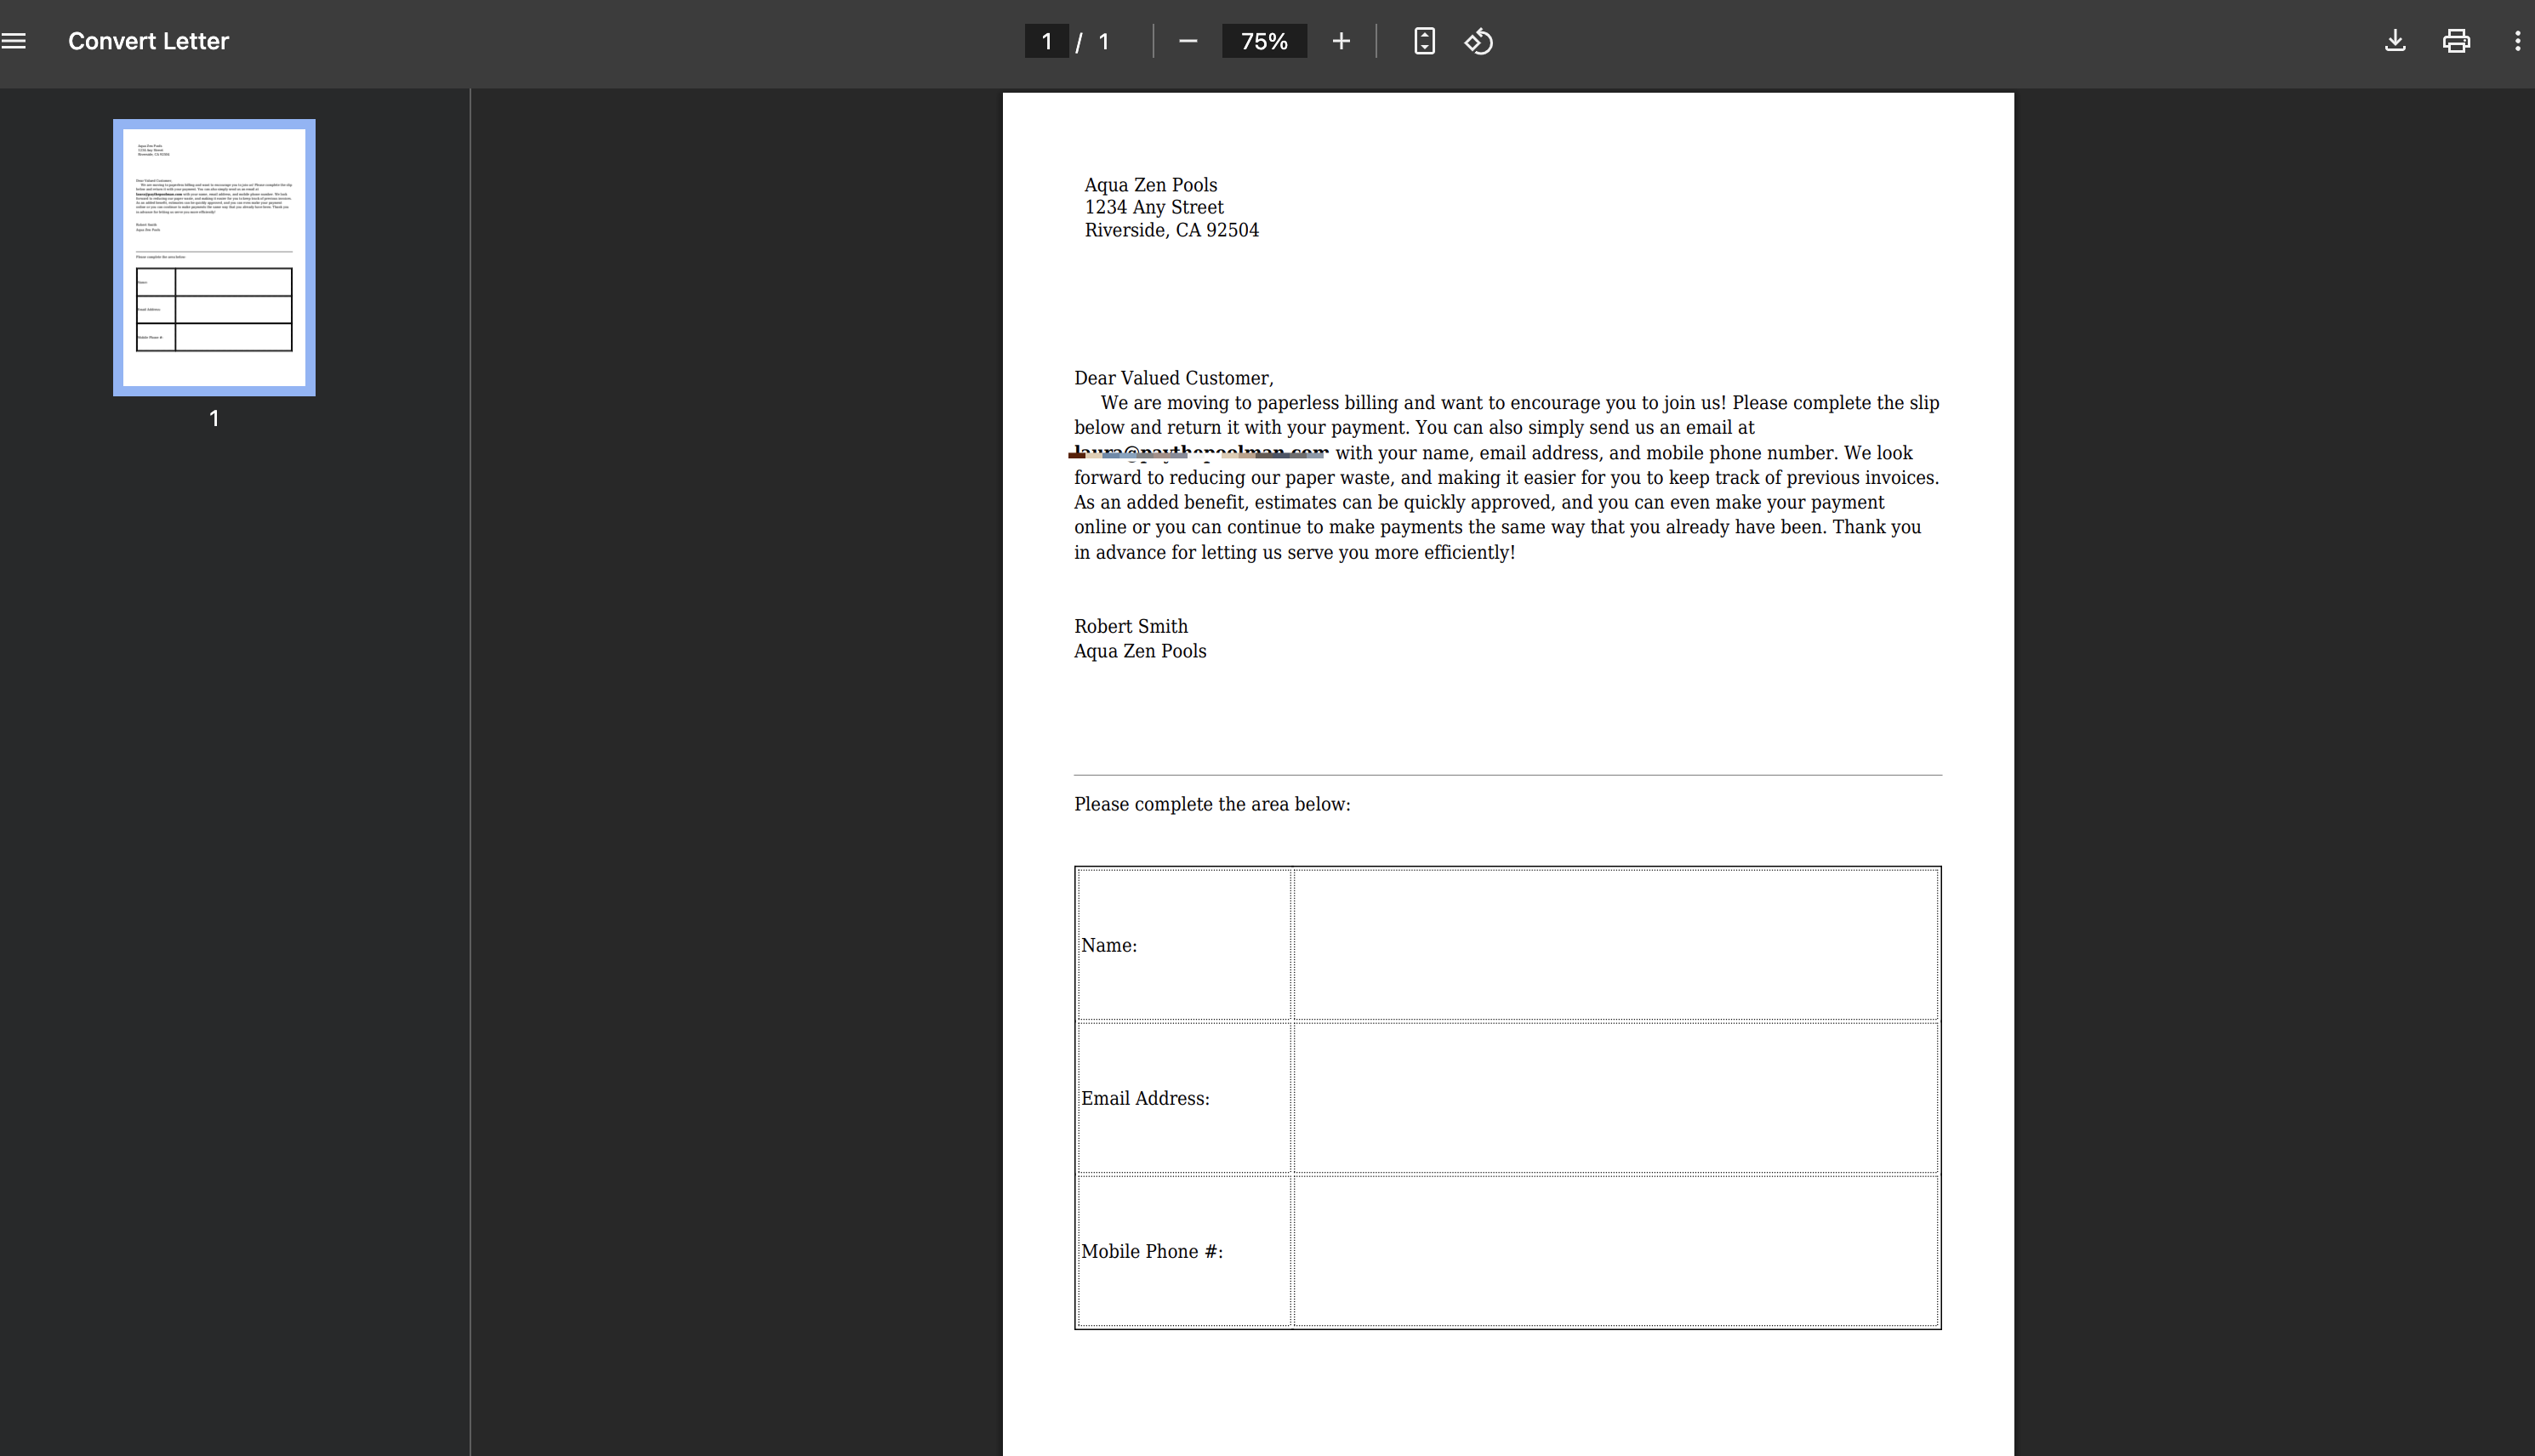Screen dimensions: 2535x1456
Task: Download the PDF file
Action: pos(2394,41)
